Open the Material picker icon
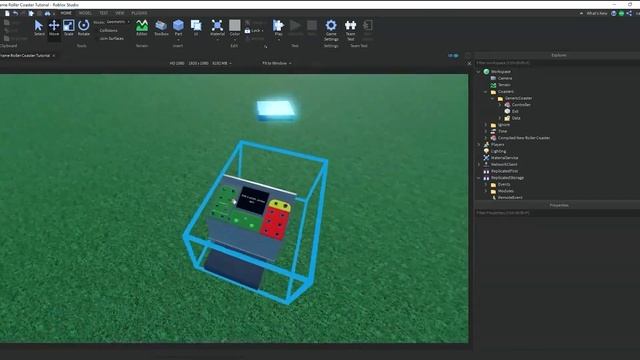 point(217,25)
